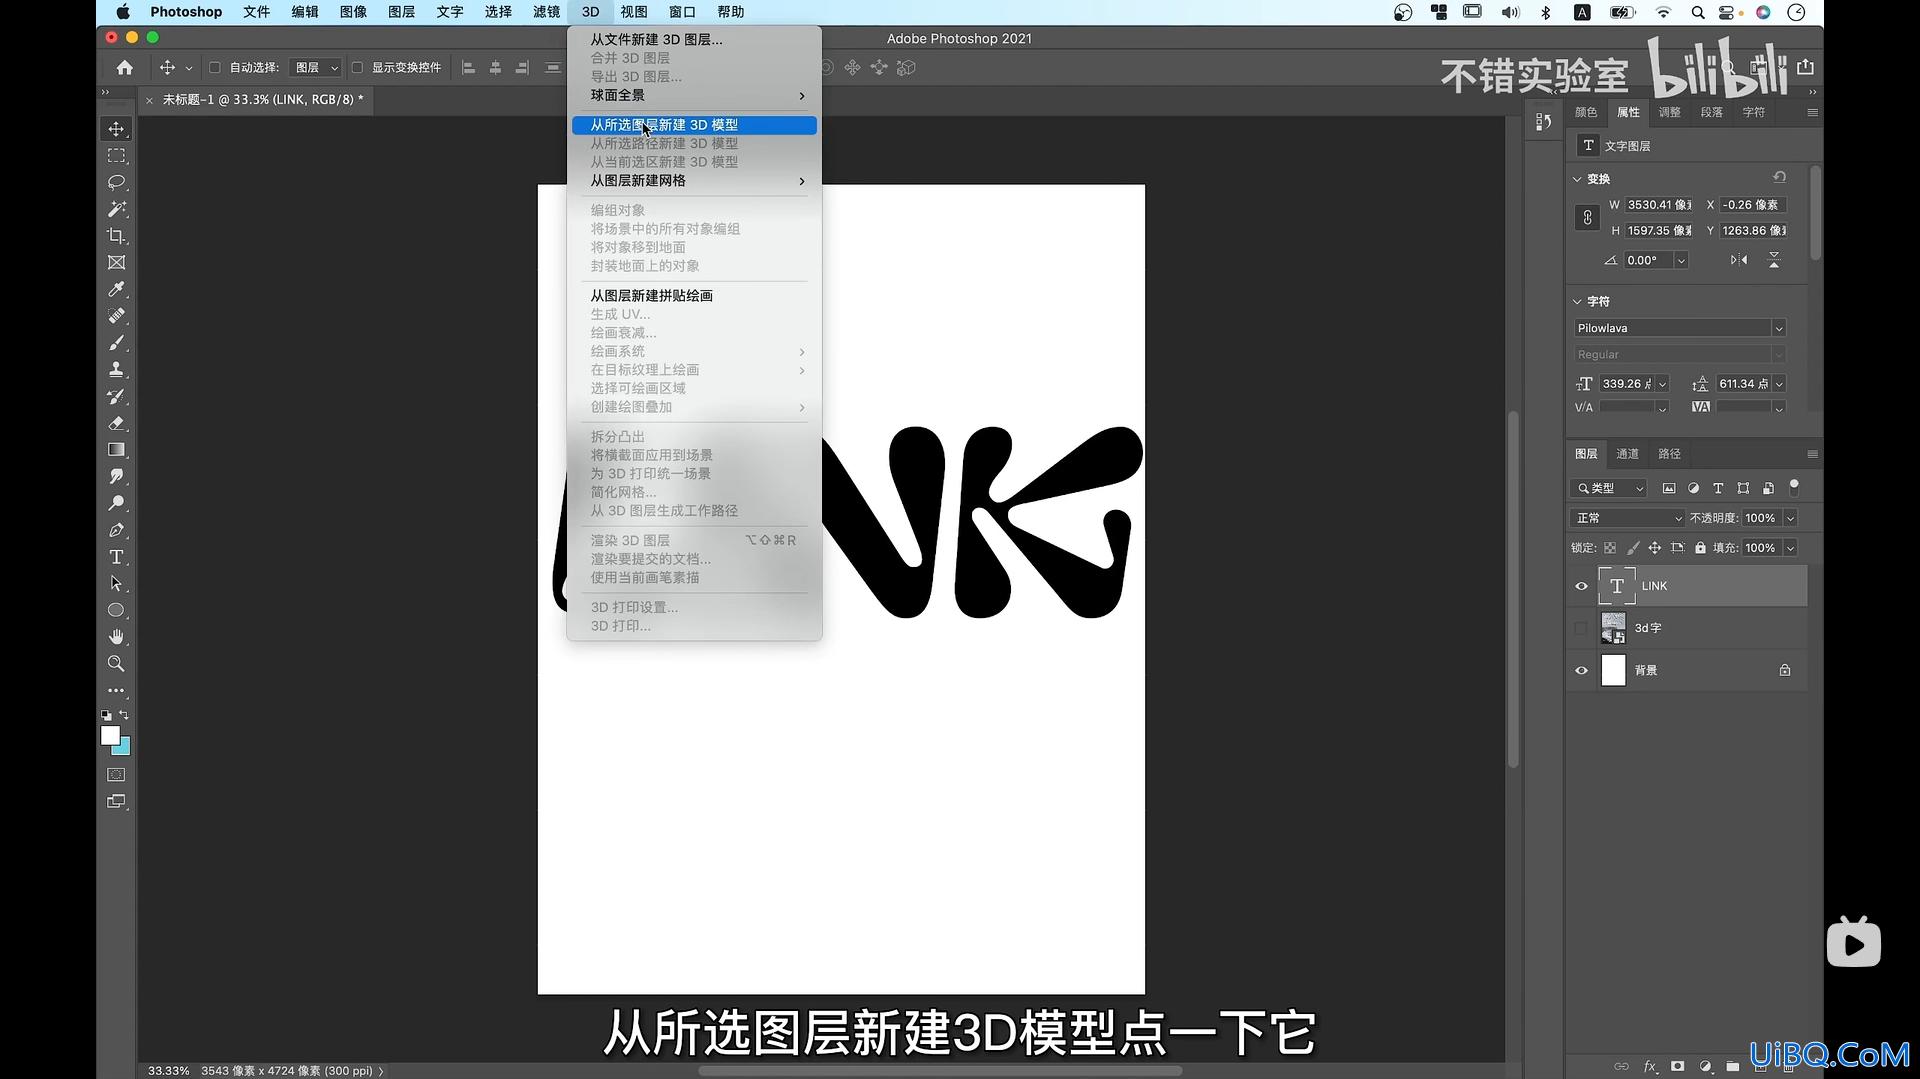
Task: Click the Home icon in options bar
Action: 124,67
